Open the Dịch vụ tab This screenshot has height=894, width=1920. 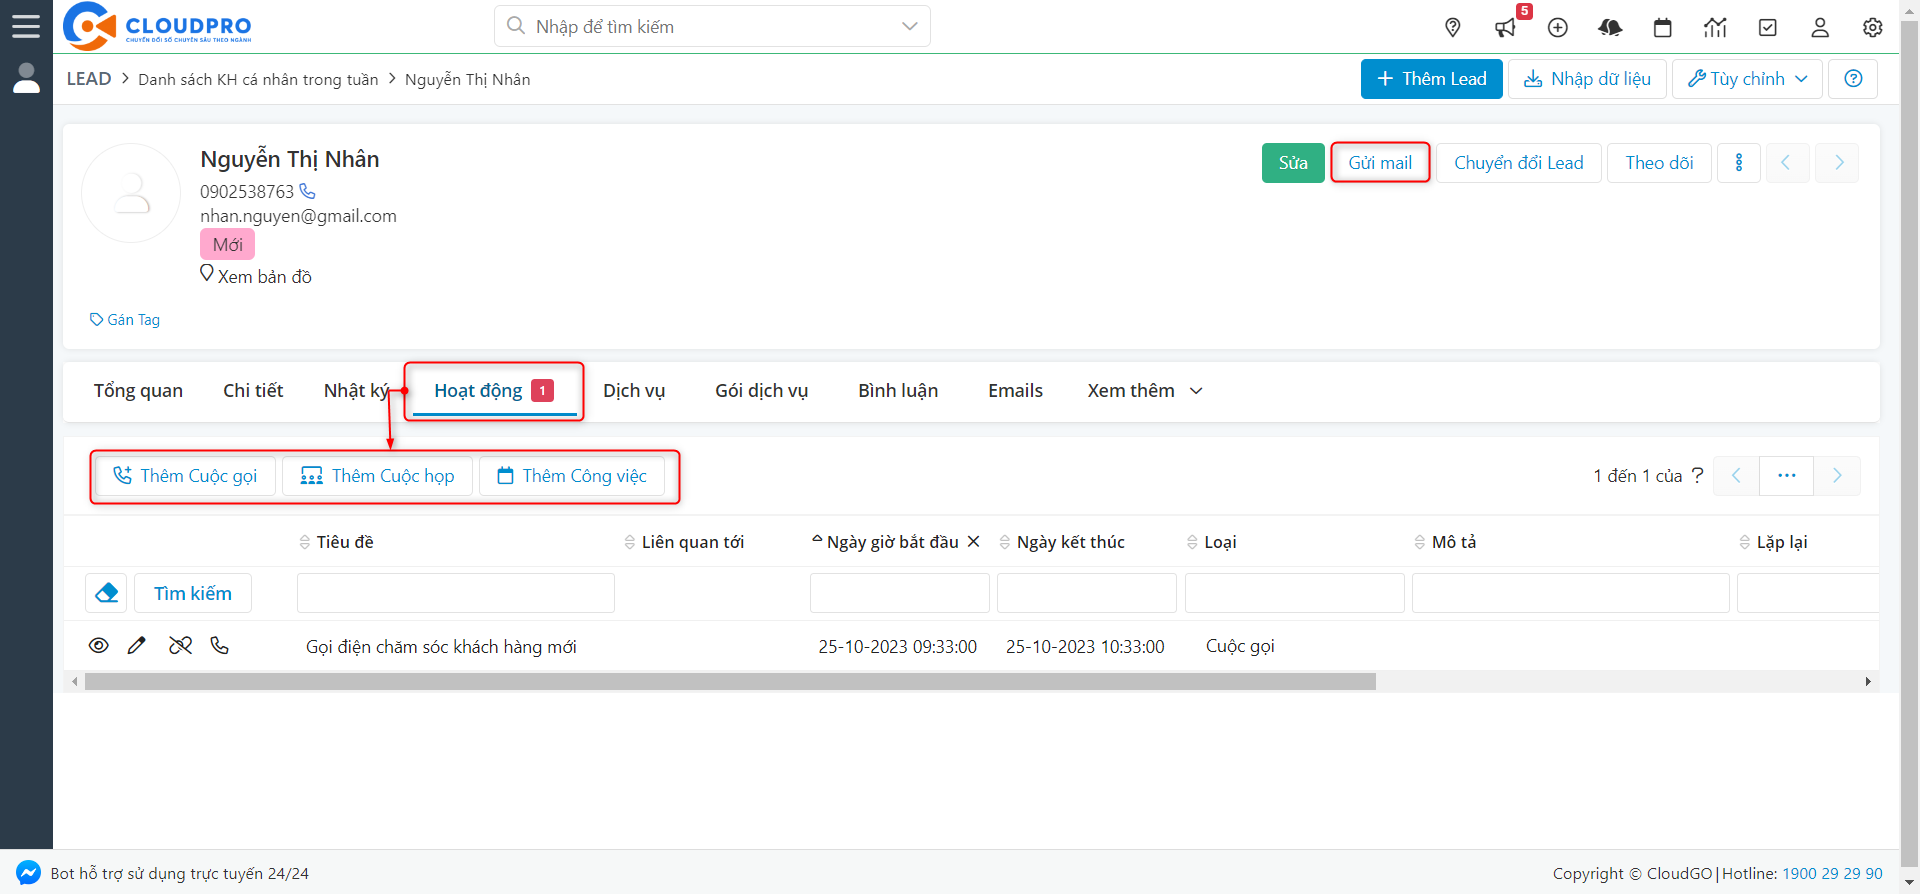coord(634,391)
